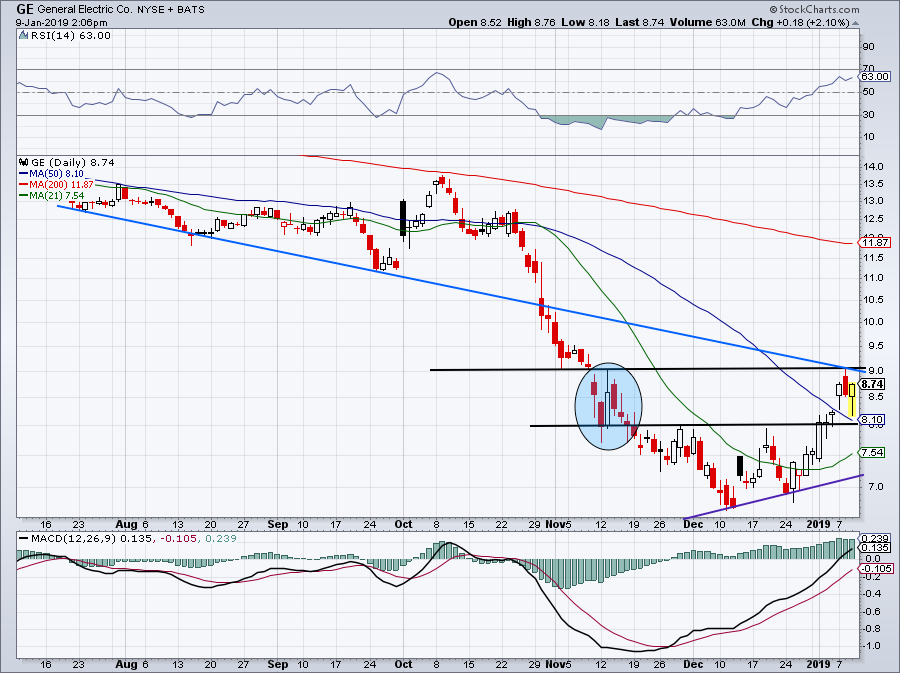
Task: Click the NYSE + BATS exchange label
Action: point(171,10)
